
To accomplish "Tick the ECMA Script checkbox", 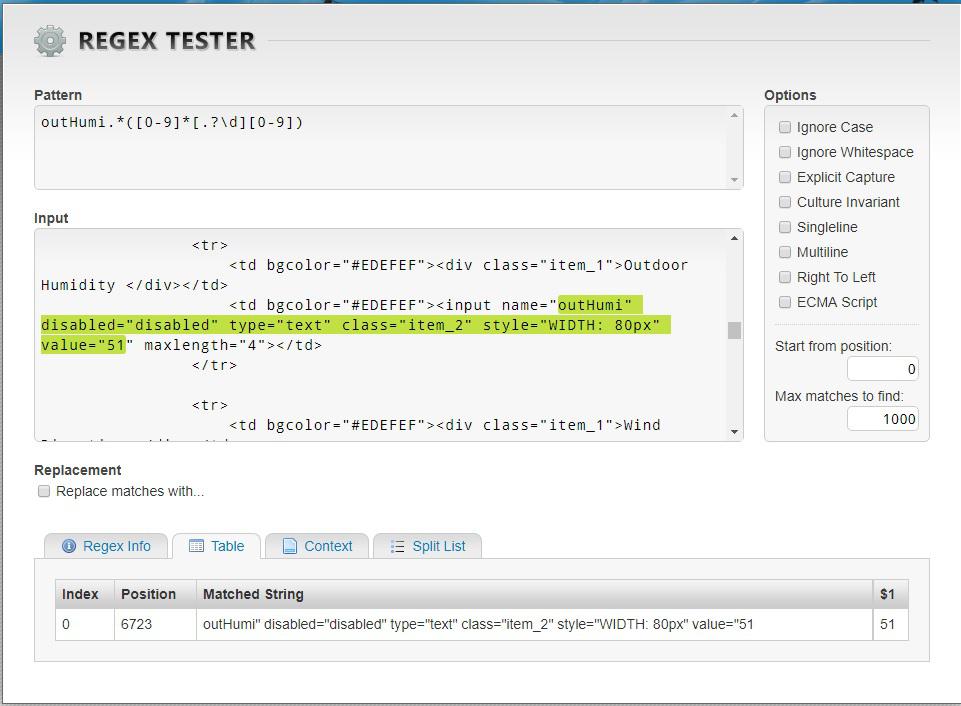I will 785,302.
